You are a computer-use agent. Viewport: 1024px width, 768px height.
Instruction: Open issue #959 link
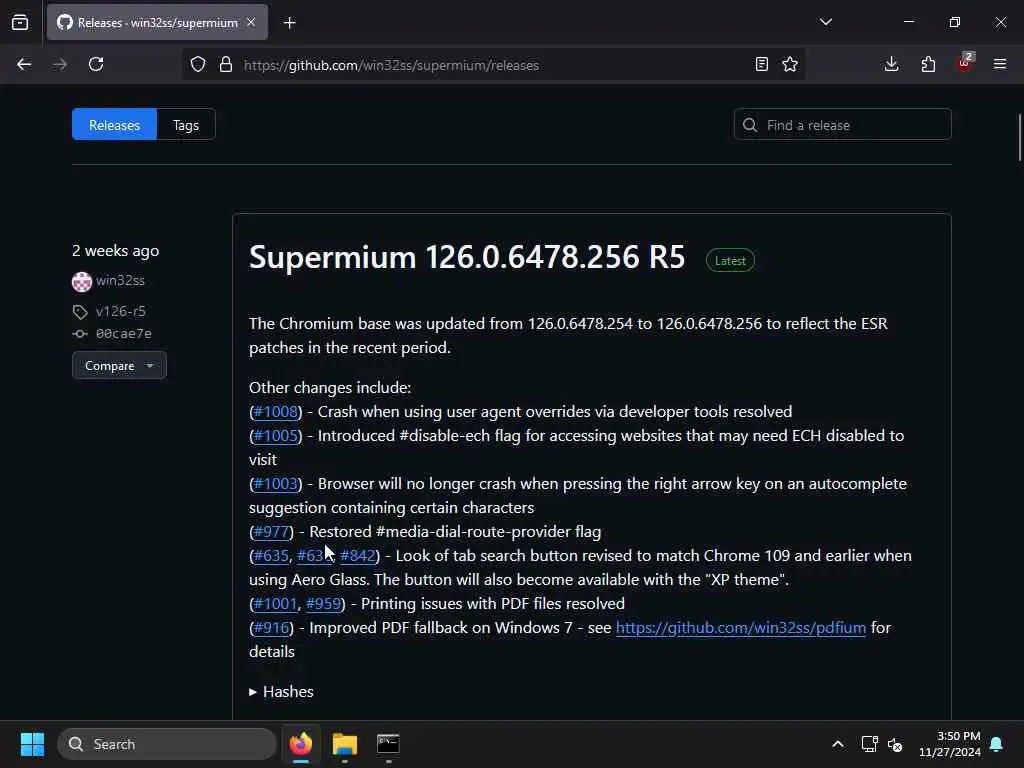click(x=323, y=604)
